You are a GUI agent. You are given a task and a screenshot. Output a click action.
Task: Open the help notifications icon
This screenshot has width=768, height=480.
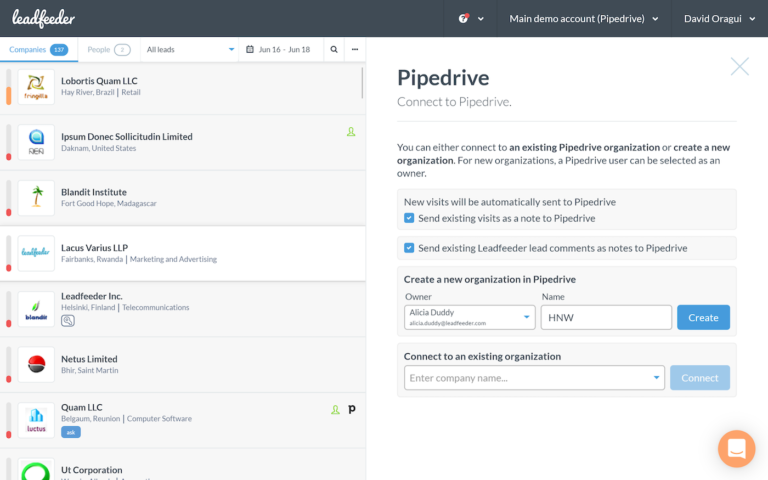(x=463, y=19)
